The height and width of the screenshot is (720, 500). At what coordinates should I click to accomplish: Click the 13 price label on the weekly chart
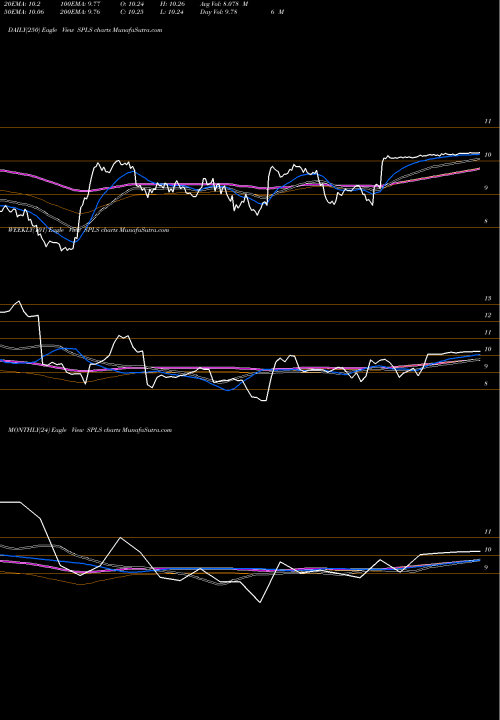coord(488,298)
